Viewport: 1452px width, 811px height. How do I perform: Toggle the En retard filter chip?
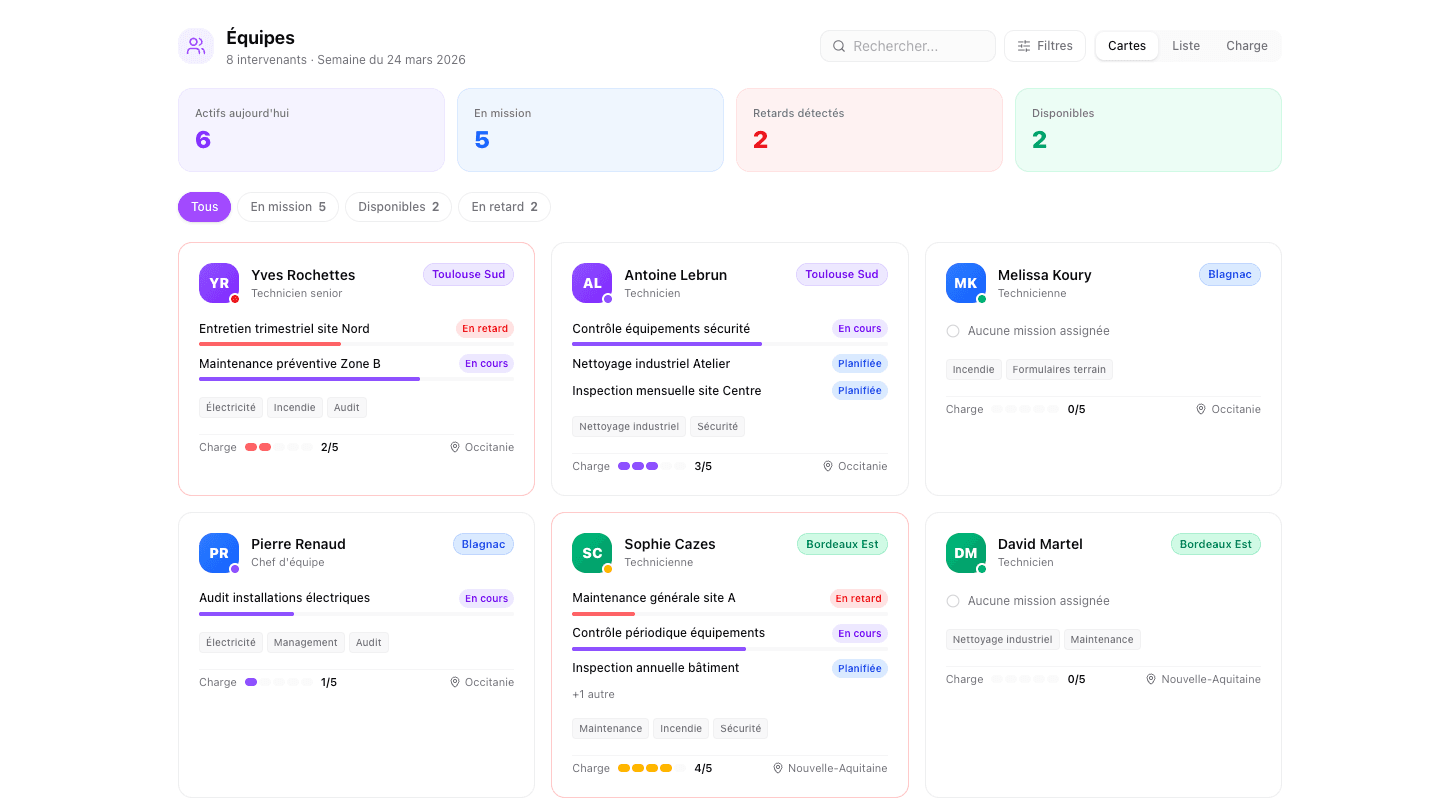tap(504, 207)
